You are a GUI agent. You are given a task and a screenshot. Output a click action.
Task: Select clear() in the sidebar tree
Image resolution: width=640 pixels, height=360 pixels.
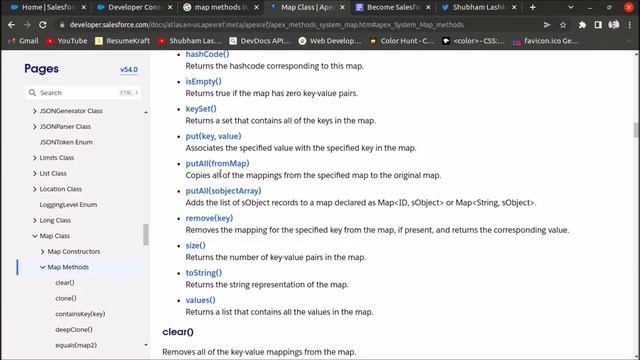point(65,282)
